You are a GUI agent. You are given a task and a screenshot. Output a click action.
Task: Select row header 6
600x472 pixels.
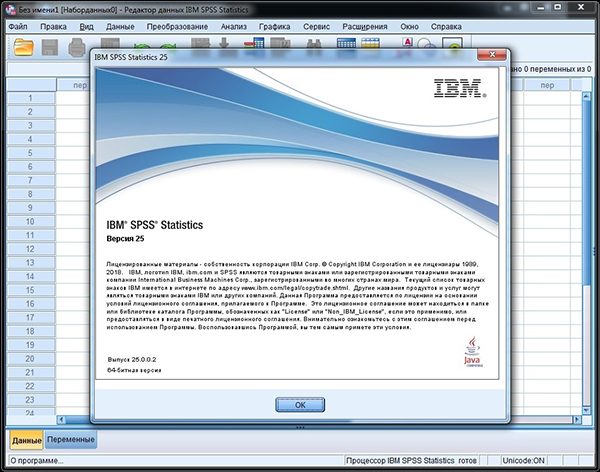[31, 167]
